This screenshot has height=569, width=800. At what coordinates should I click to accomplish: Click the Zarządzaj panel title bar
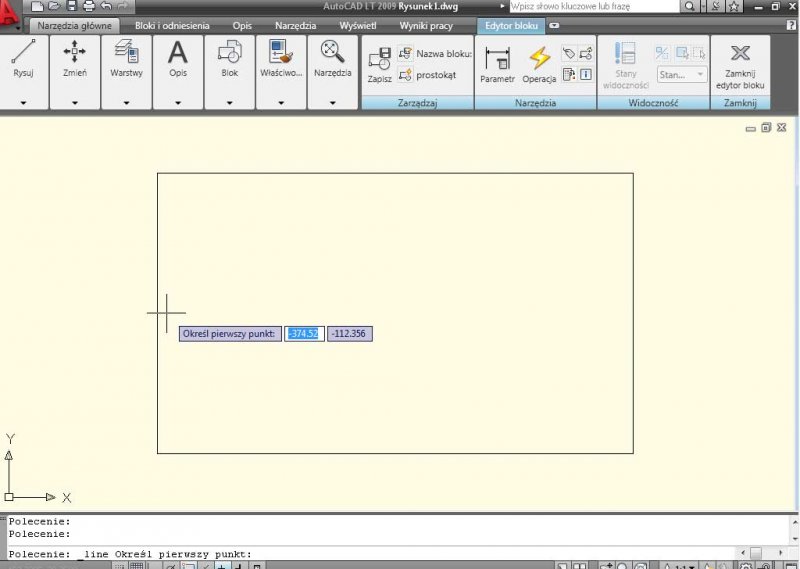pyautogui.click(x=417, y=102)
